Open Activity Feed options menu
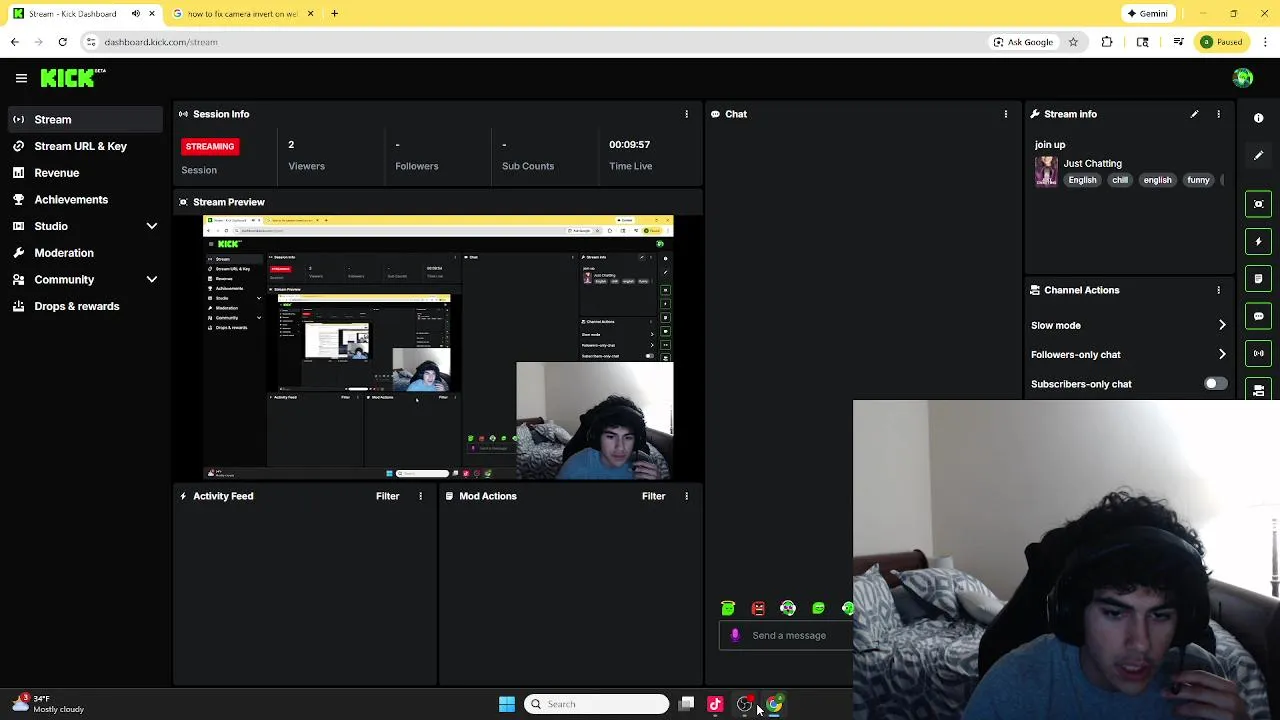This screenshot has height=720, width=1280. pyautogui.click(x=420, y=496)
